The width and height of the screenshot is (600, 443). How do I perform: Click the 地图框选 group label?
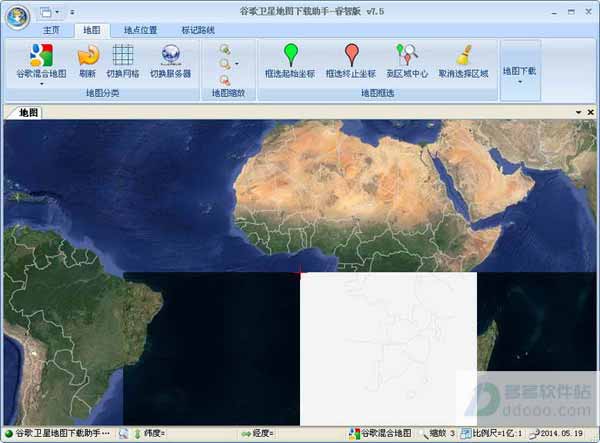click(378, 93)
